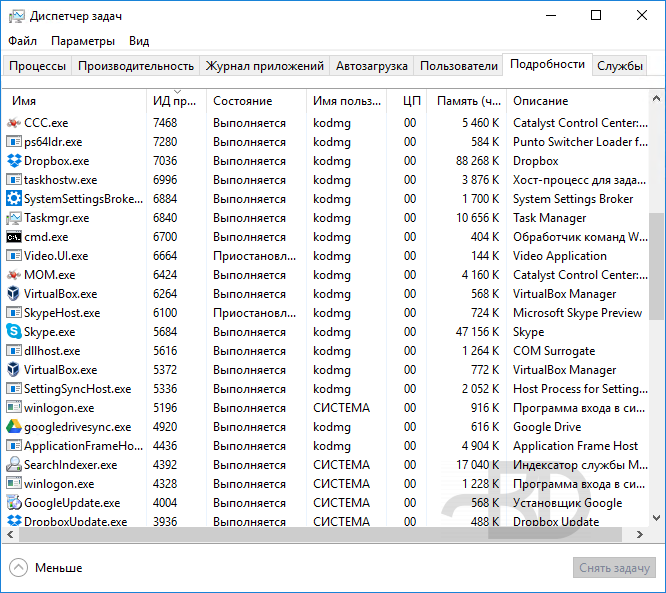666x593 pixels.
Task: Click the cmd.exe console icon
Action: pos(14,237)
